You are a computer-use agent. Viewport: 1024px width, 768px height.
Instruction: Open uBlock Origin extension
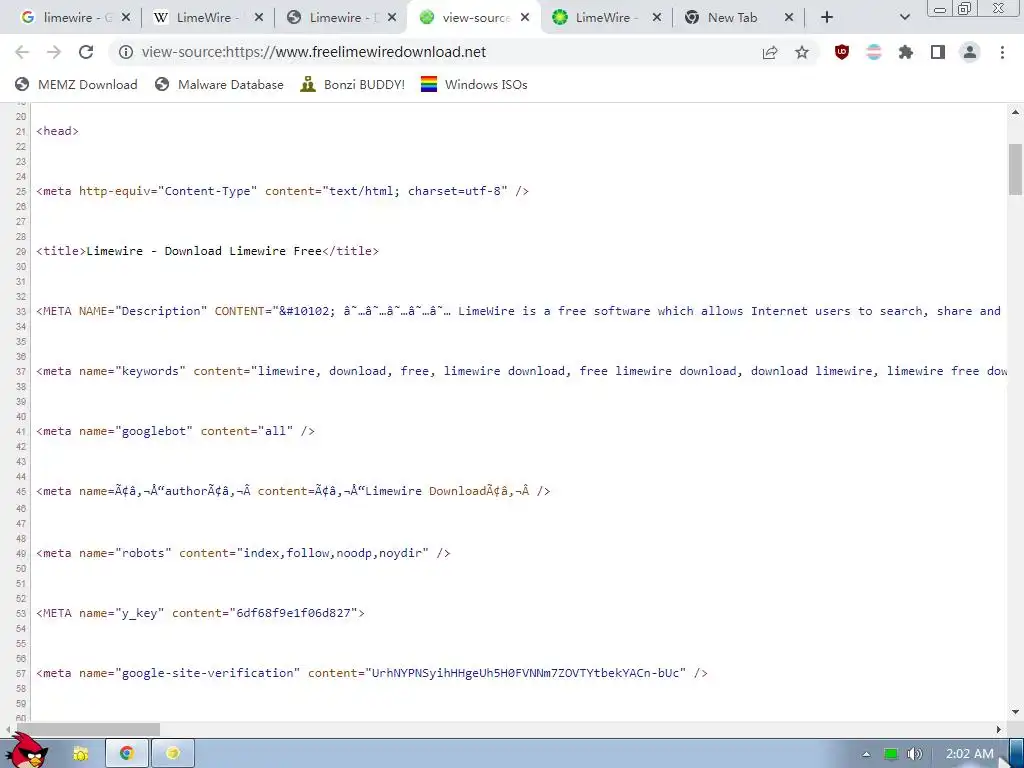(842, 52)
